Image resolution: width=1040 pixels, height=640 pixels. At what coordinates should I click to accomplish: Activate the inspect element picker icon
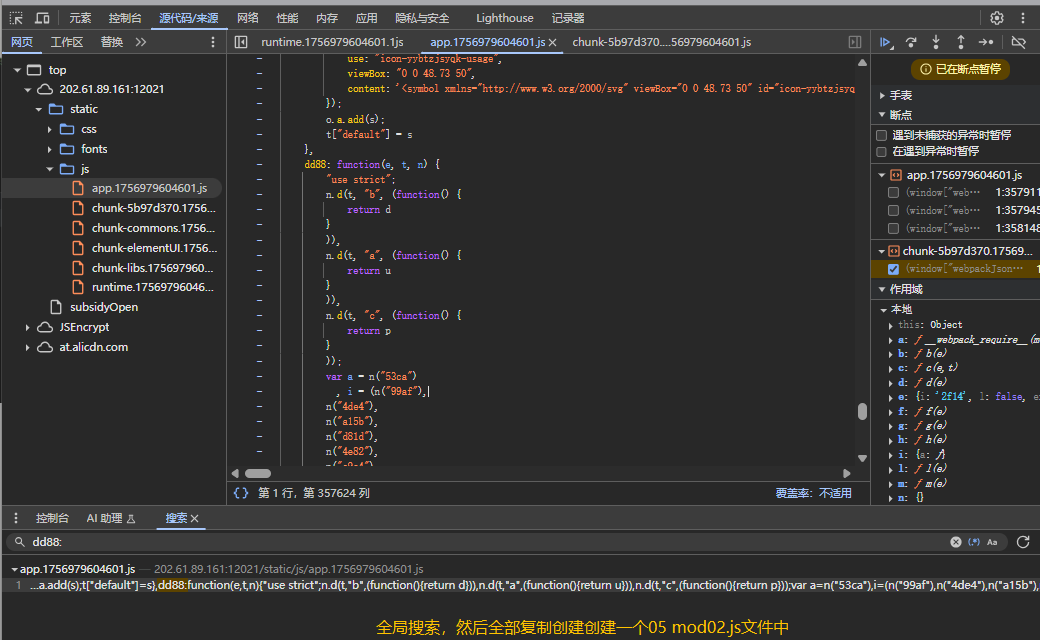coord(16,18)
